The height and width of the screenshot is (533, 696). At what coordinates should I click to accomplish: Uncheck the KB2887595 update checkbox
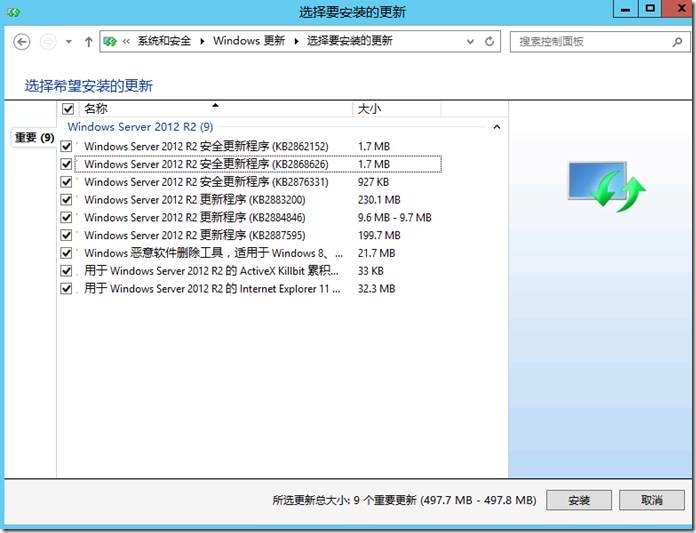click(66, 235)
